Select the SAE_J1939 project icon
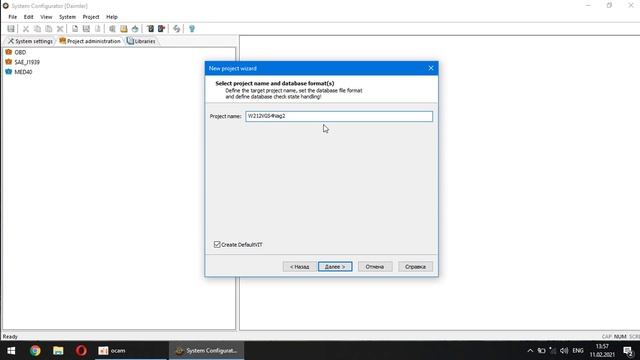 pyautogui.click(x=9, y=62)
